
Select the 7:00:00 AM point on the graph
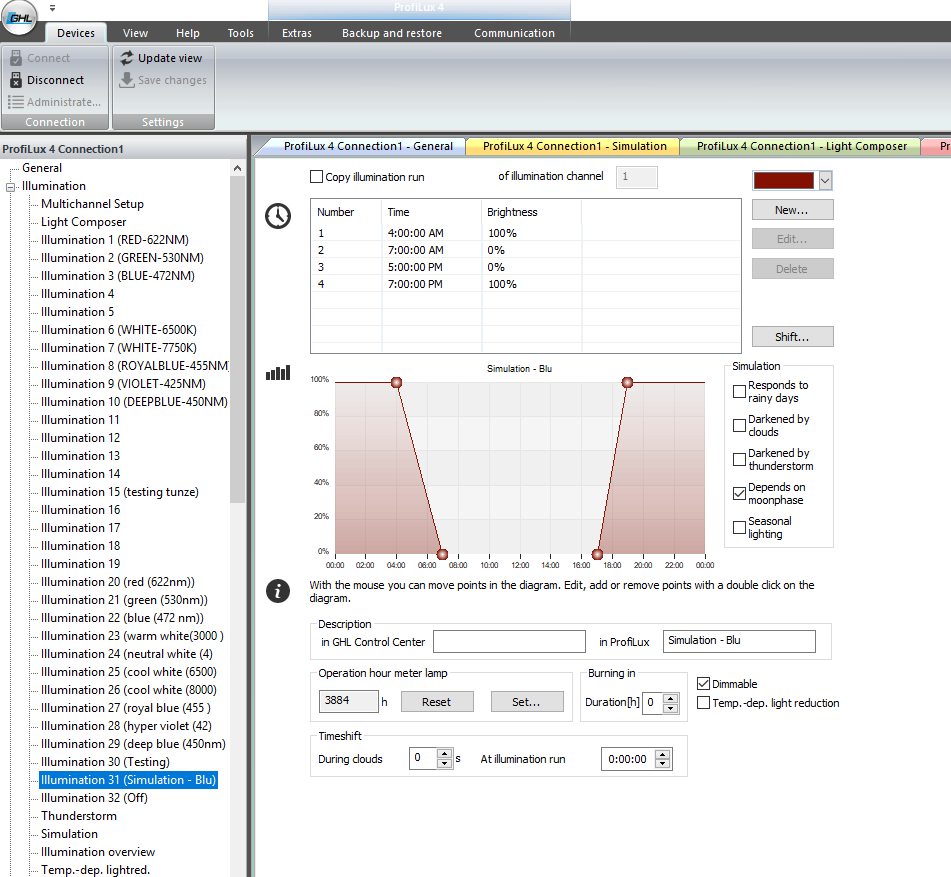pos(443,554)
